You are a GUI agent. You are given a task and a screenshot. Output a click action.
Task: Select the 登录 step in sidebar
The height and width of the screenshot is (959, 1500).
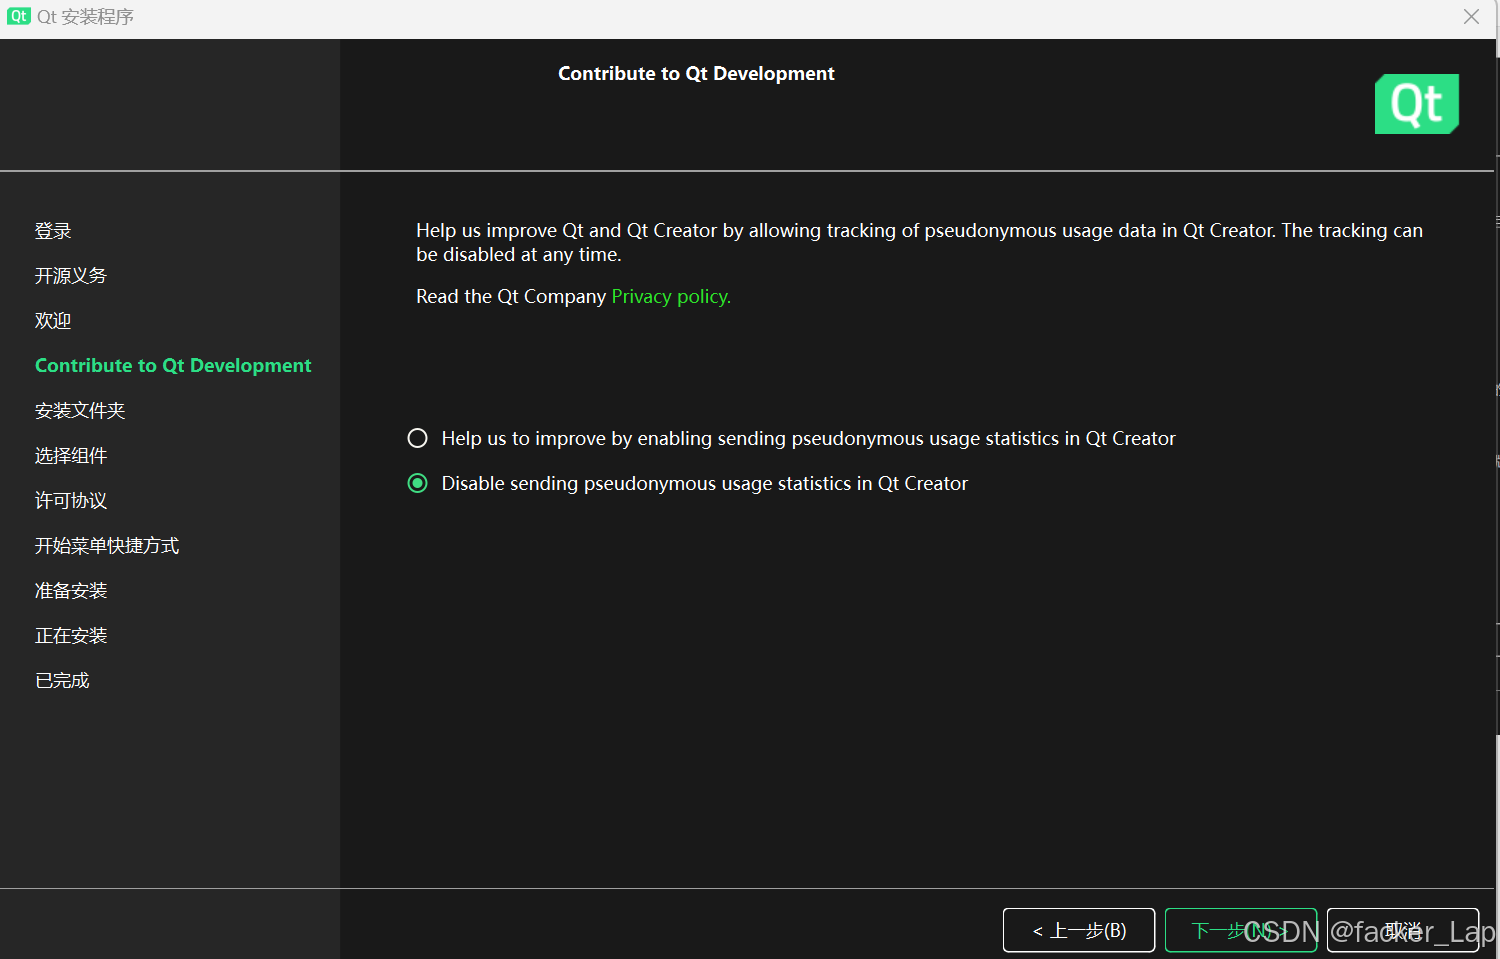pyautogui.click(x=53, y=231)
